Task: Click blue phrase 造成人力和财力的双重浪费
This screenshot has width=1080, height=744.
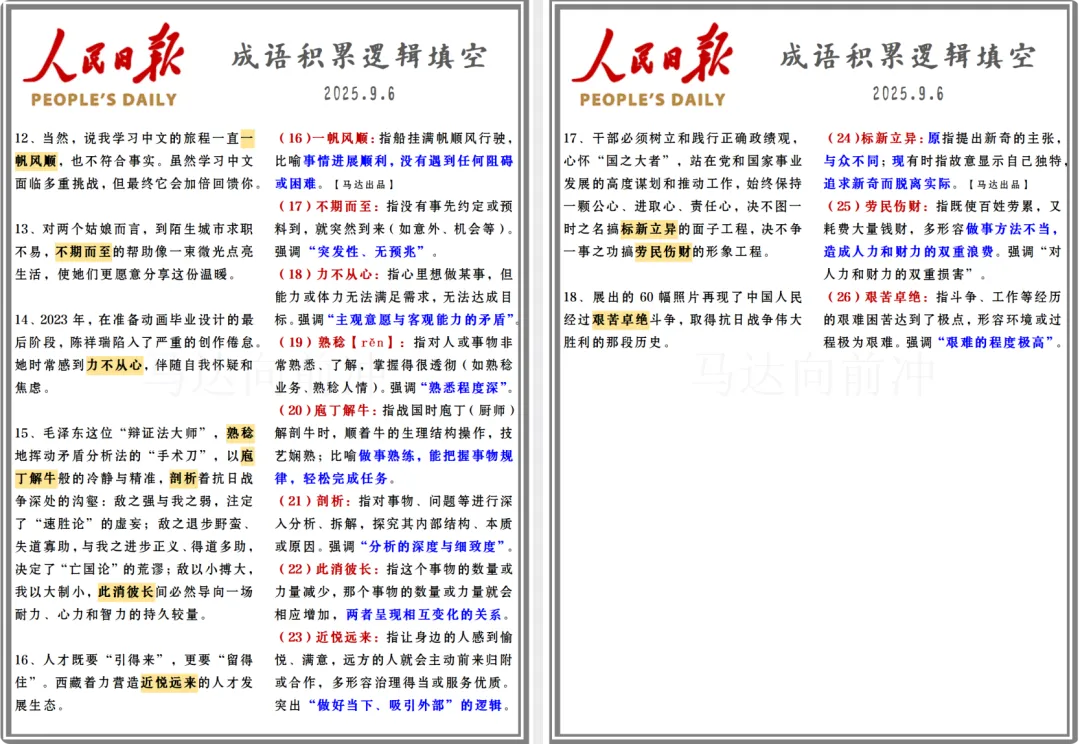Action: (908, 252)
